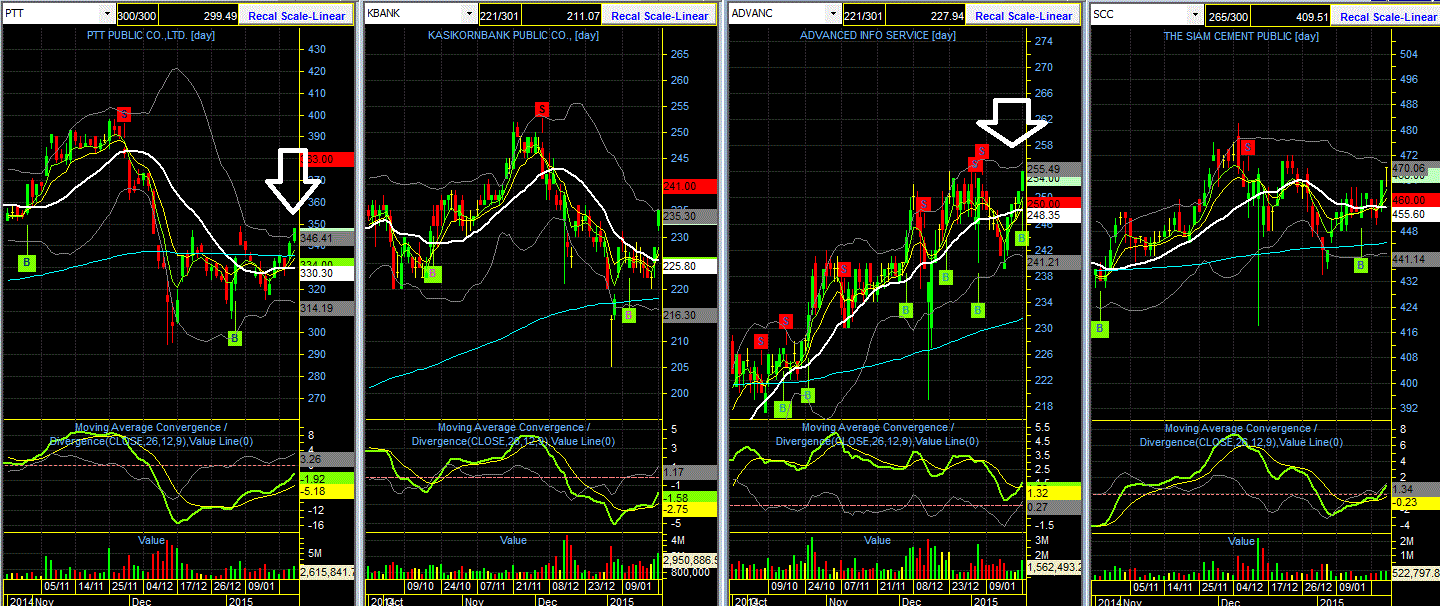Click Recal Scale-Linear on the KBANK chart

pyautogui.click(x=660, y=15)
